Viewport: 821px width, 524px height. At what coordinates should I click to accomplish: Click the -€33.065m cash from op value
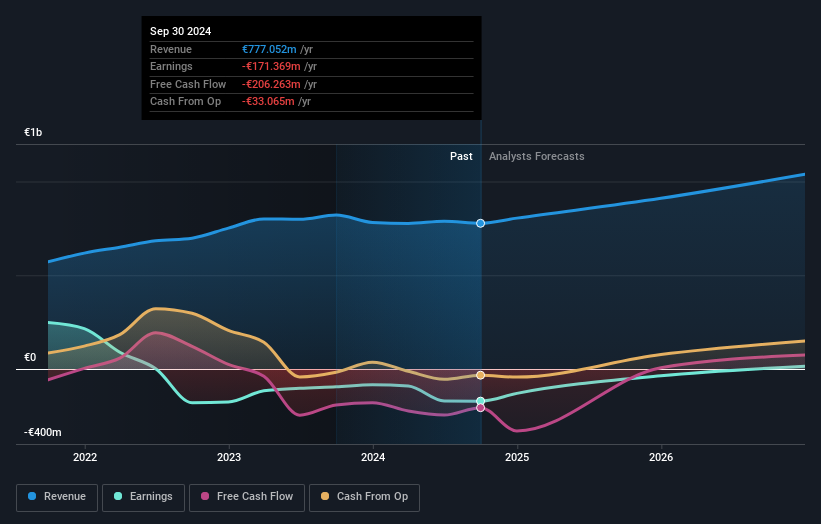click(x=268, y=102)
